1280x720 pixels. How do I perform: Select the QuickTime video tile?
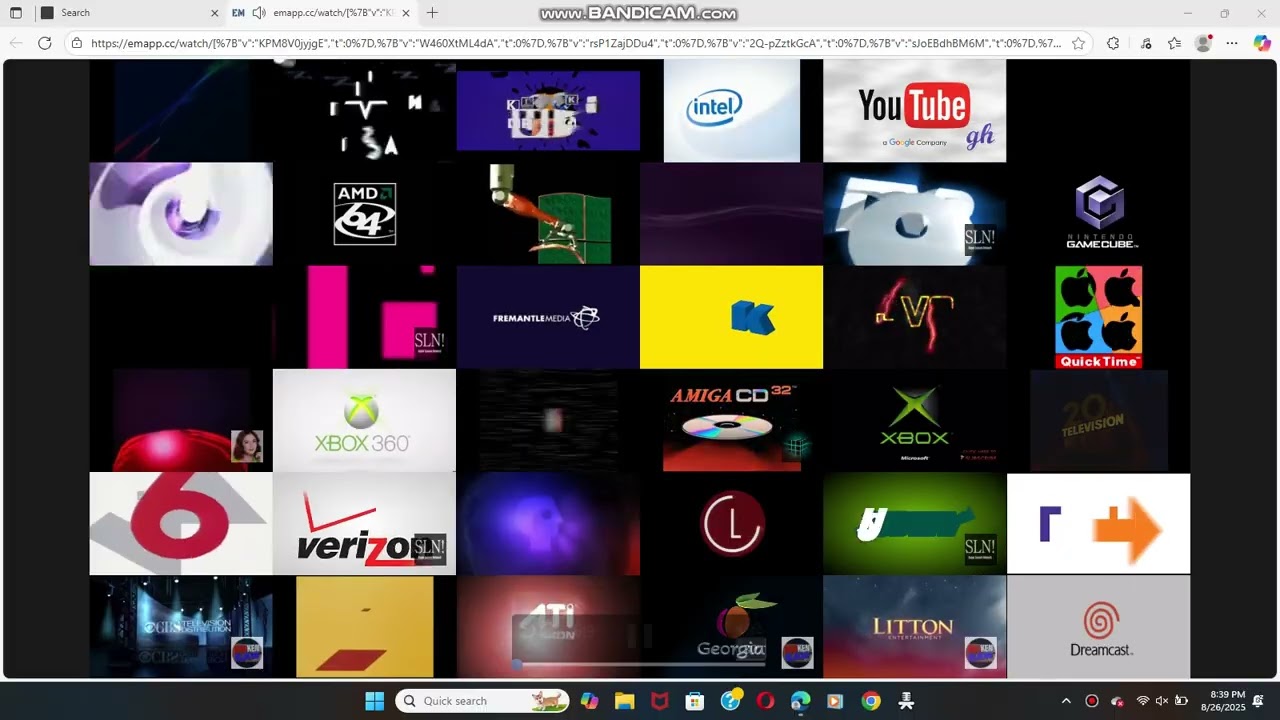(x=1098, y=317)
